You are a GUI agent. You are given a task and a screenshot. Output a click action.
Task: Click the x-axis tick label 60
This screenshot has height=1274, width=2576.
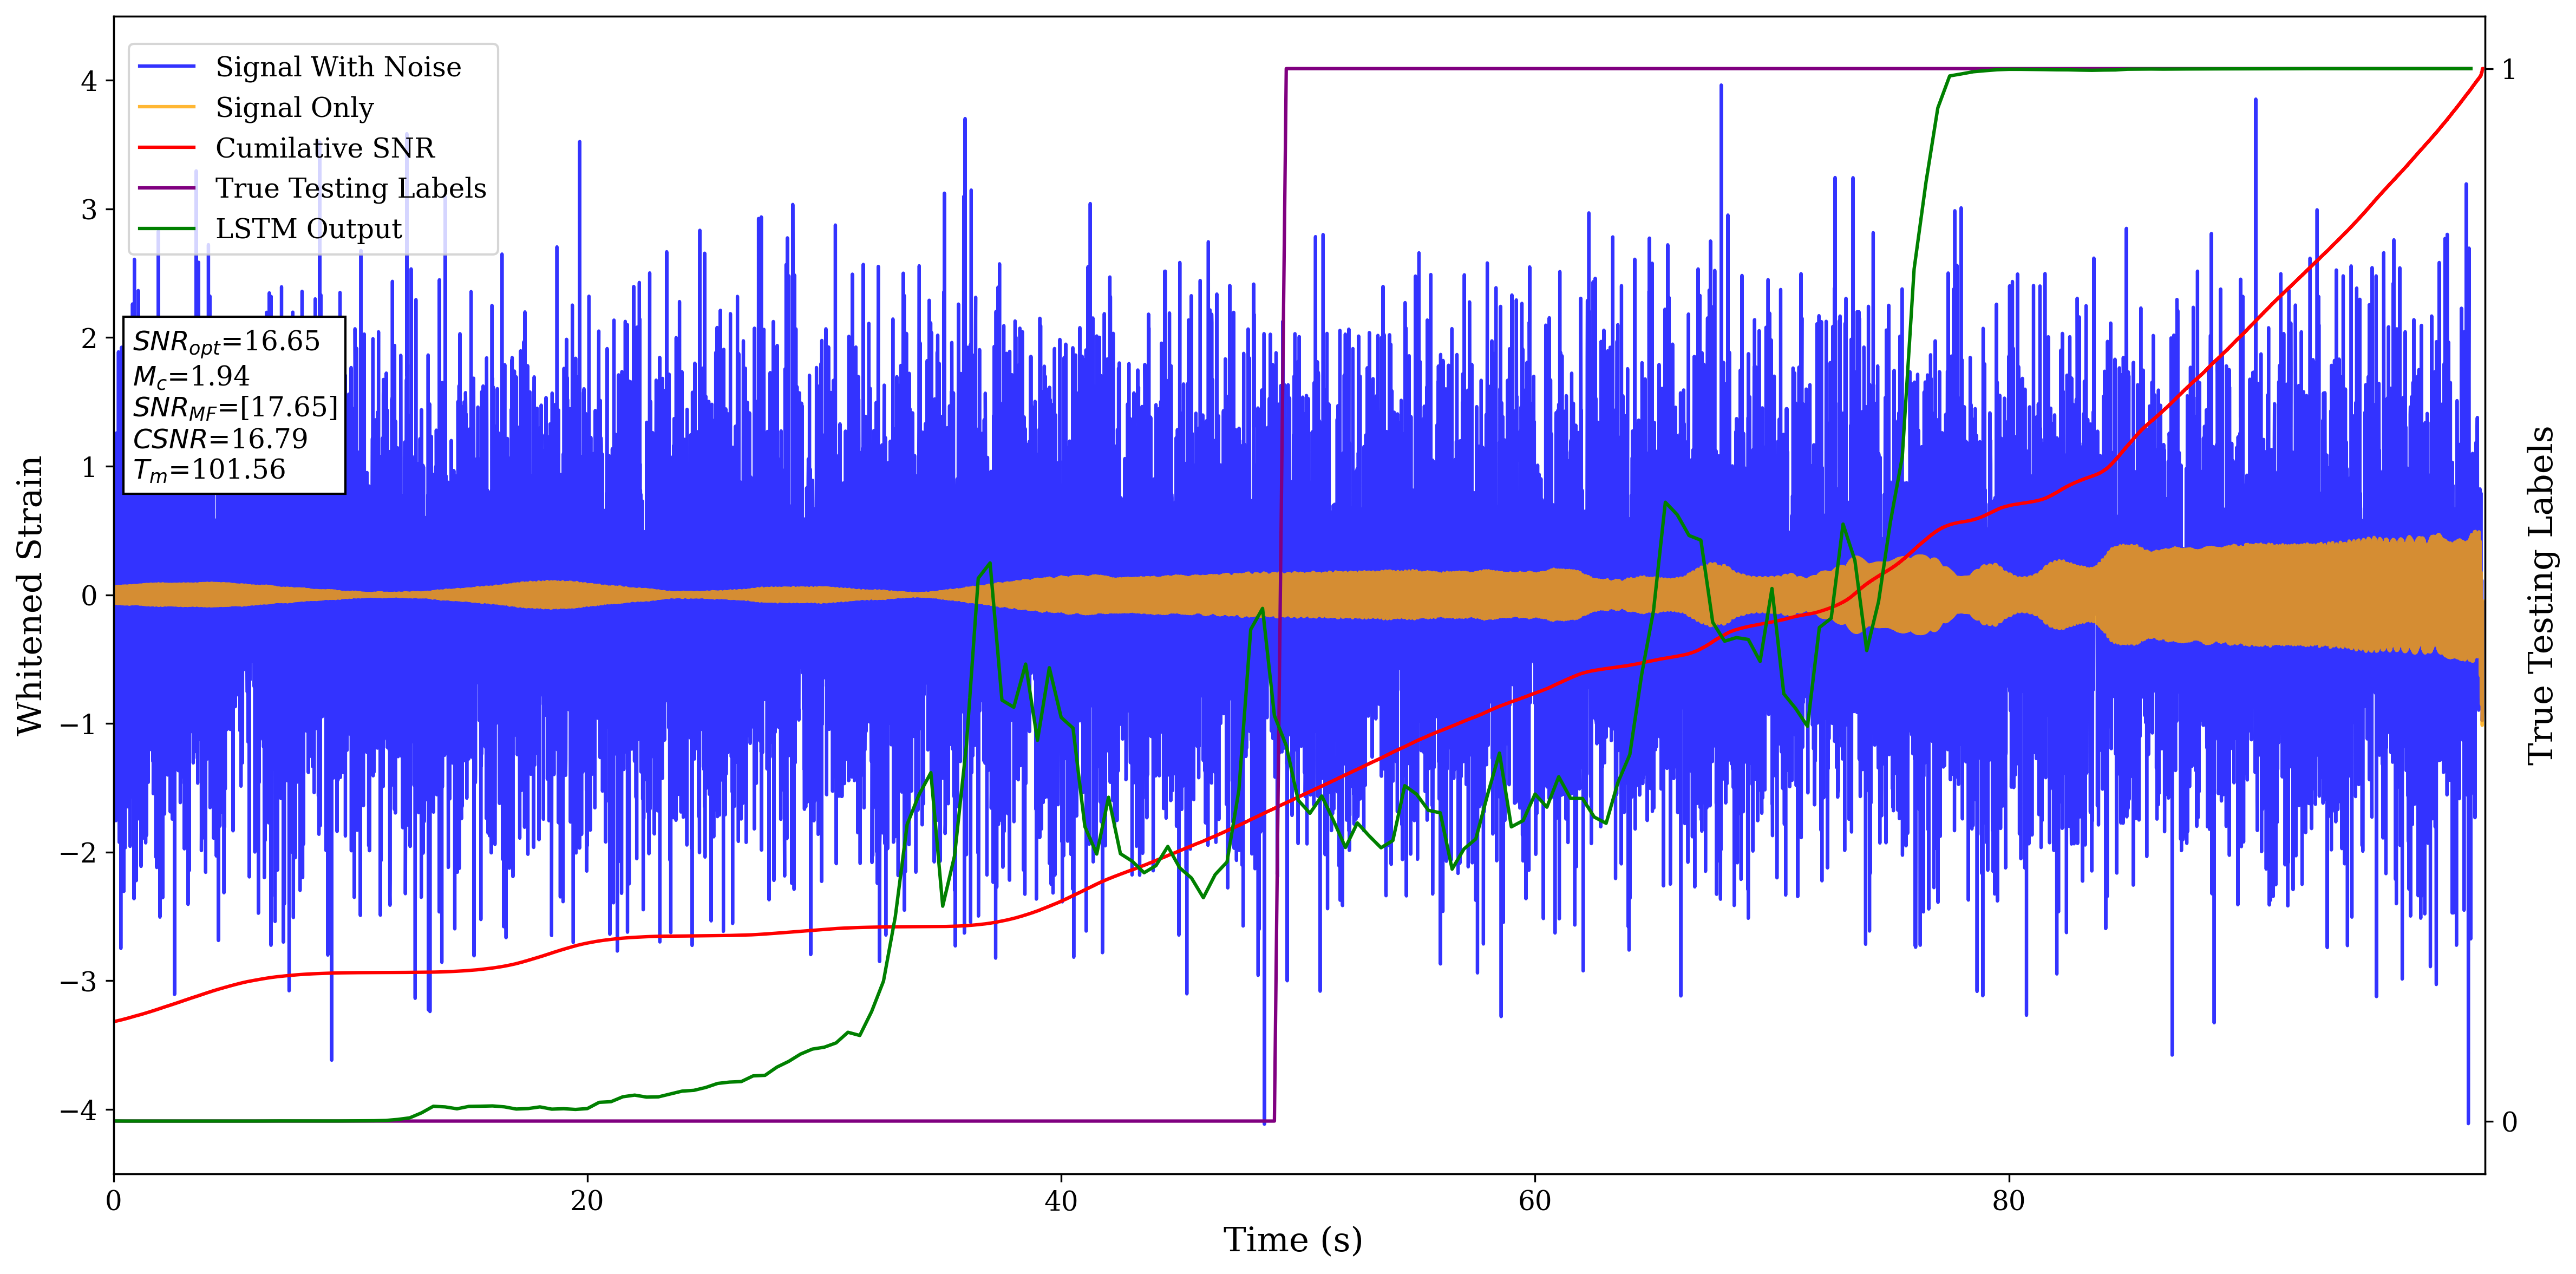(1534, 1202)
